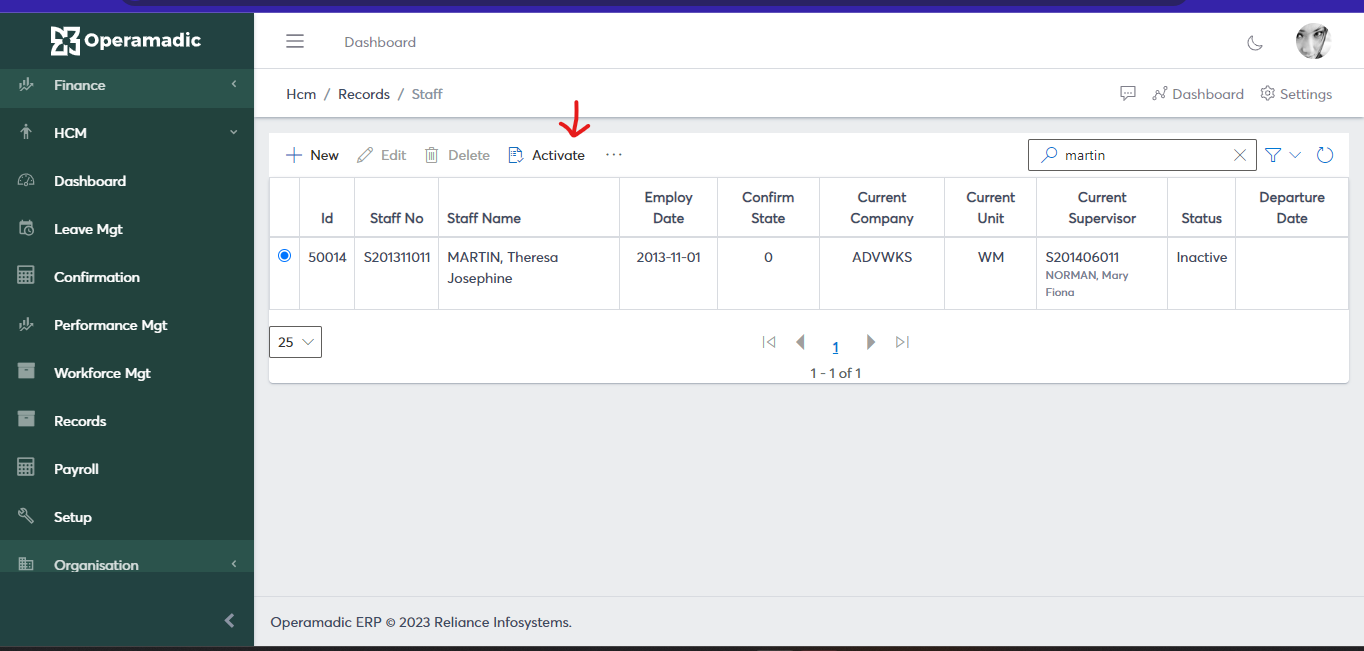The width and height of the screenshot is (1364, 651).
Task: Toggle the hamburger sidebar menu
Action: (x=295, y=41)
